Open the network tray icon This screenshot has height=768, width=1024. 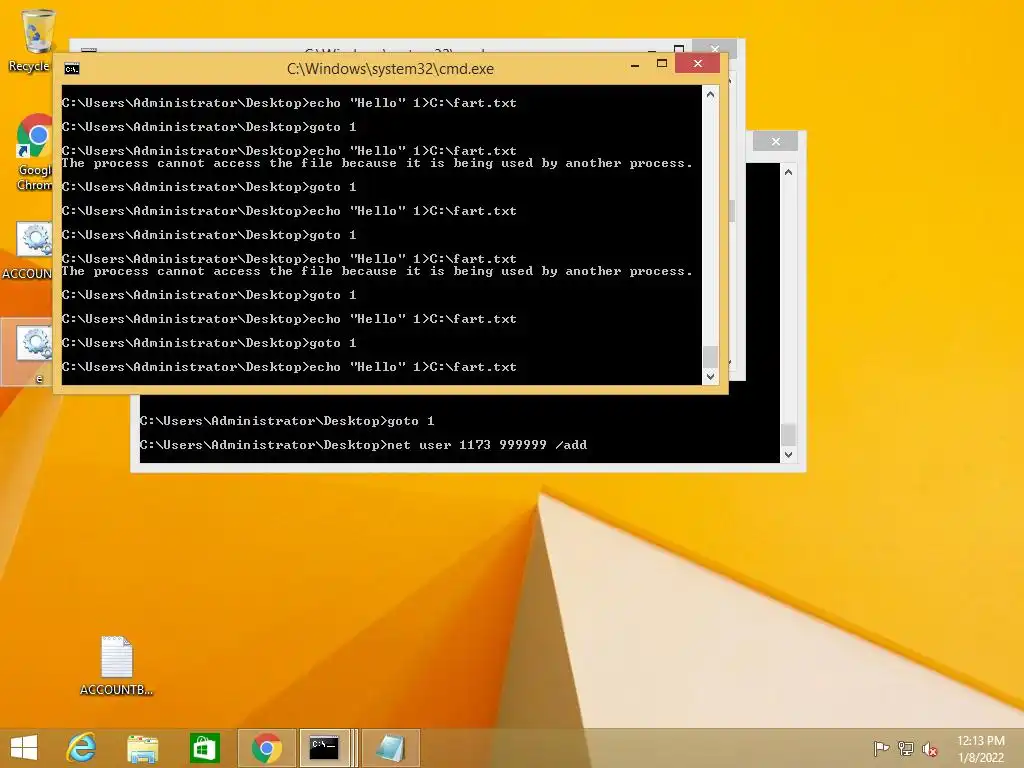point(906,748)
